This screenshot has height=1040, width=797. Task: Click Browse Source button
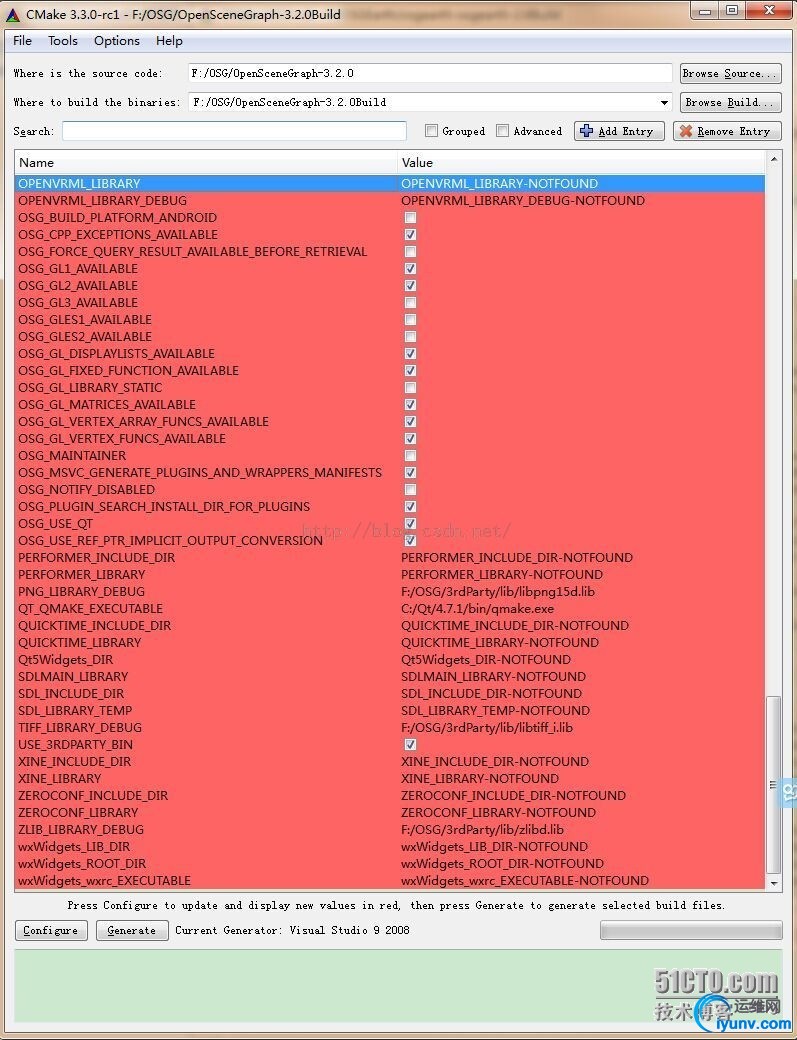730,73
